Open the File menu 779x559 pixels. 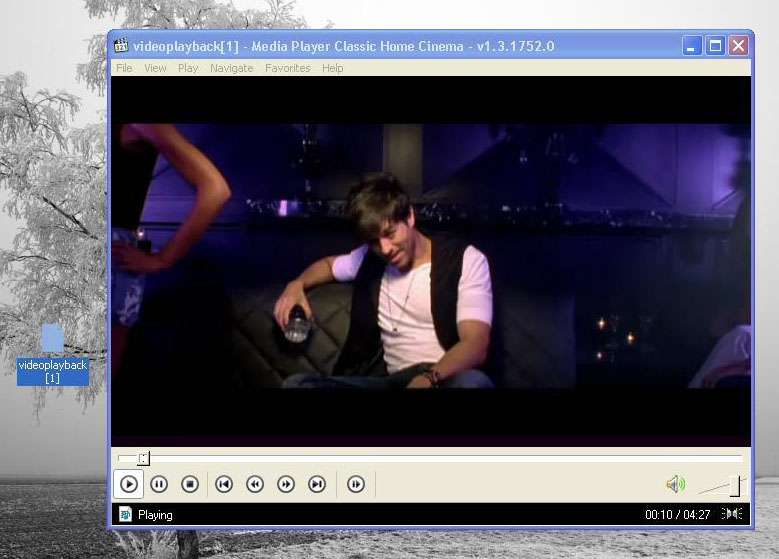coord(124,68)
